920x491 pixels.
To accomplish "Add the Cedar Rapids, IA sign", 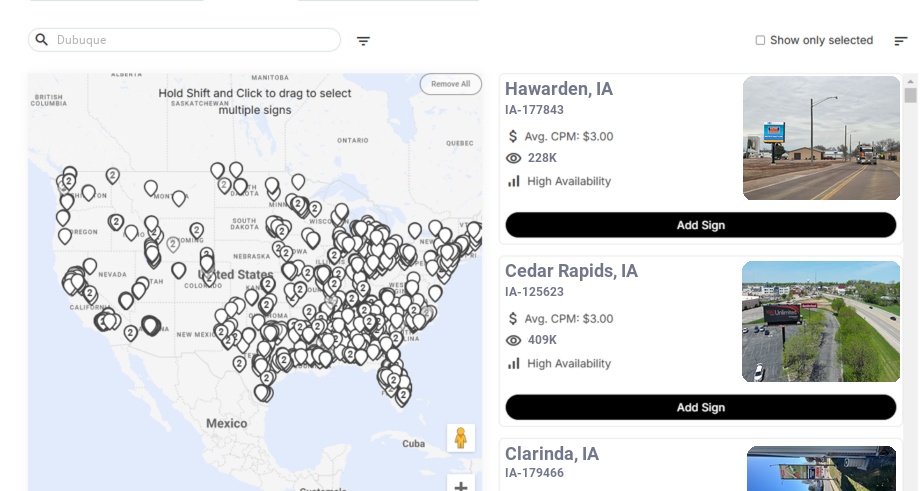I will pos(700,407).
